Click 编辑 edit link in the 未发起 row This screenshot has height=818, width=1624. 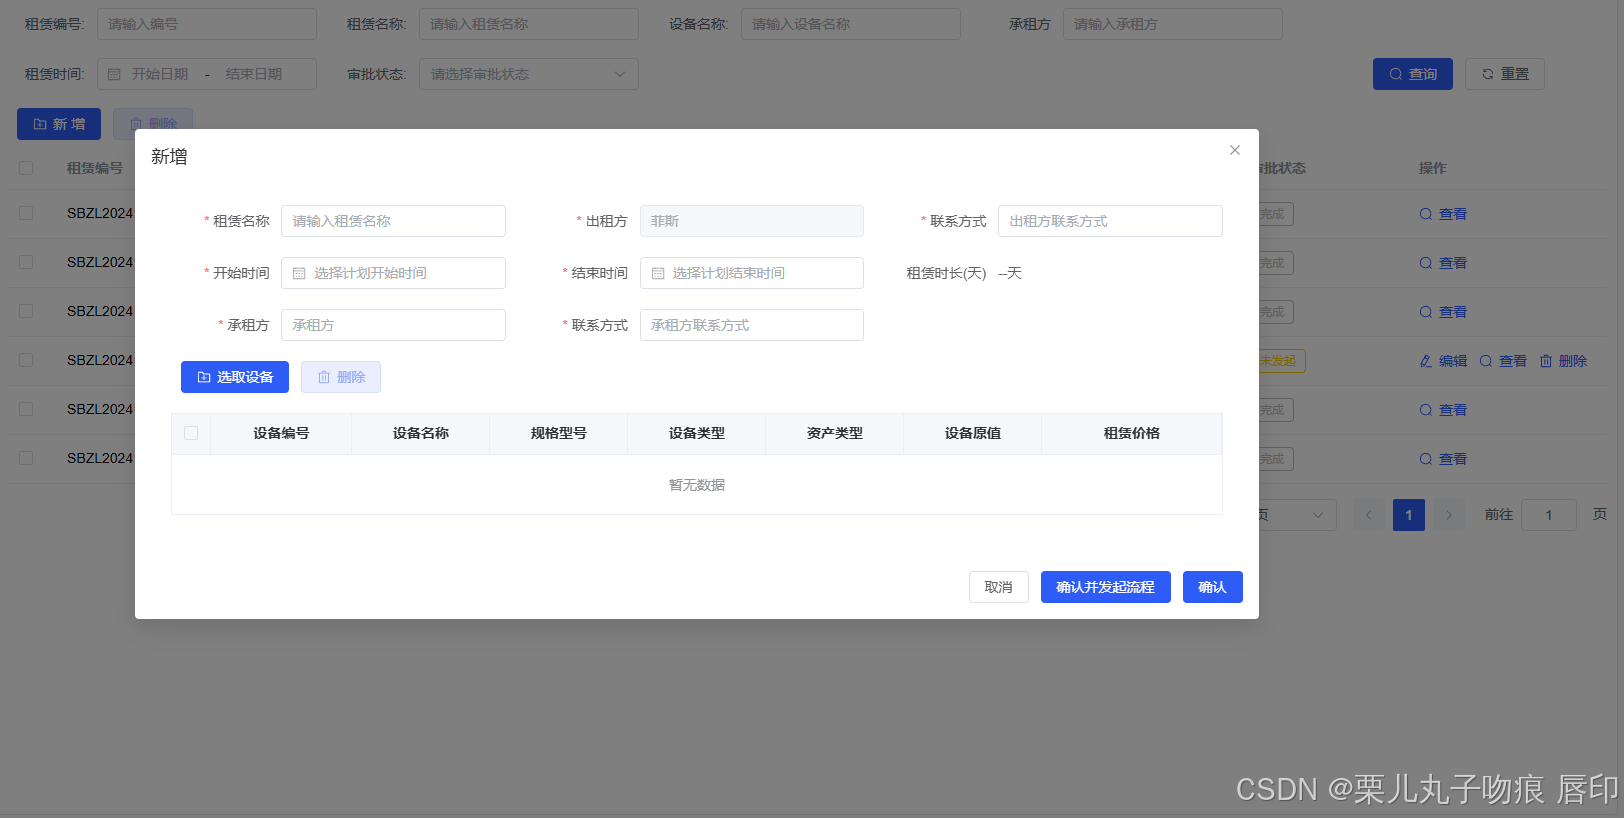click(1443, 361)
